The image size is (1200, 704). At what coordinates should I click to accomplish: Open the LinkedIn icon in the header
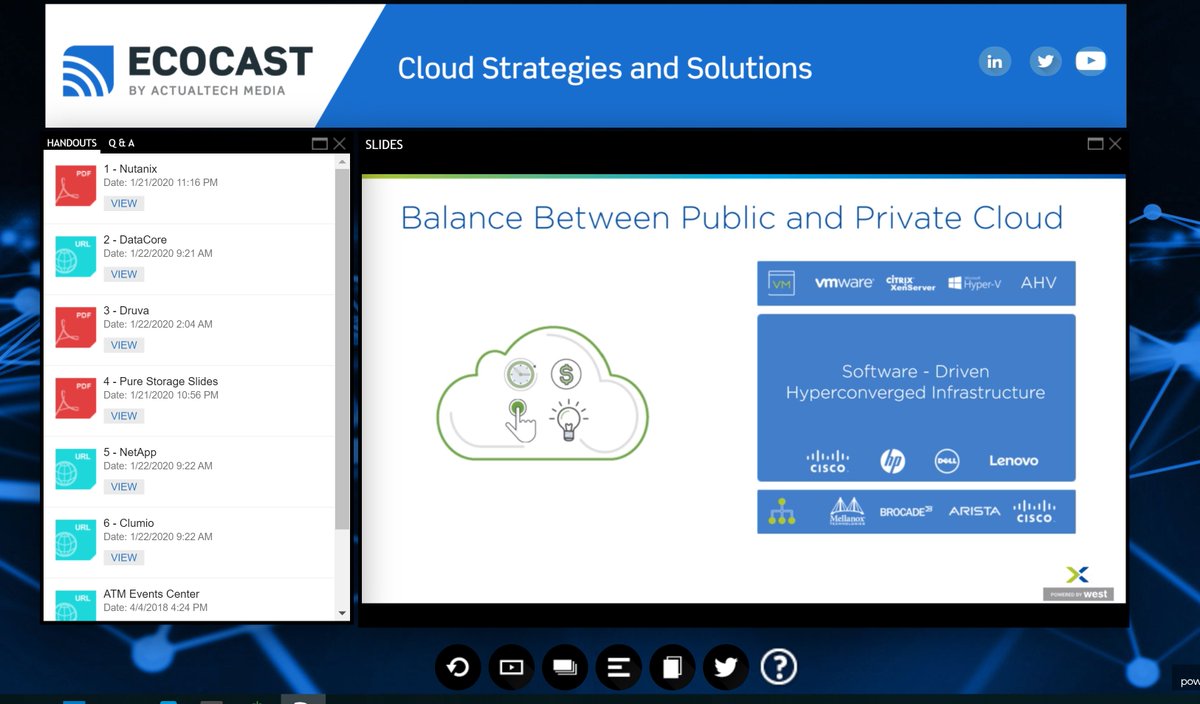pyautogui.click(x=994, y=62)
